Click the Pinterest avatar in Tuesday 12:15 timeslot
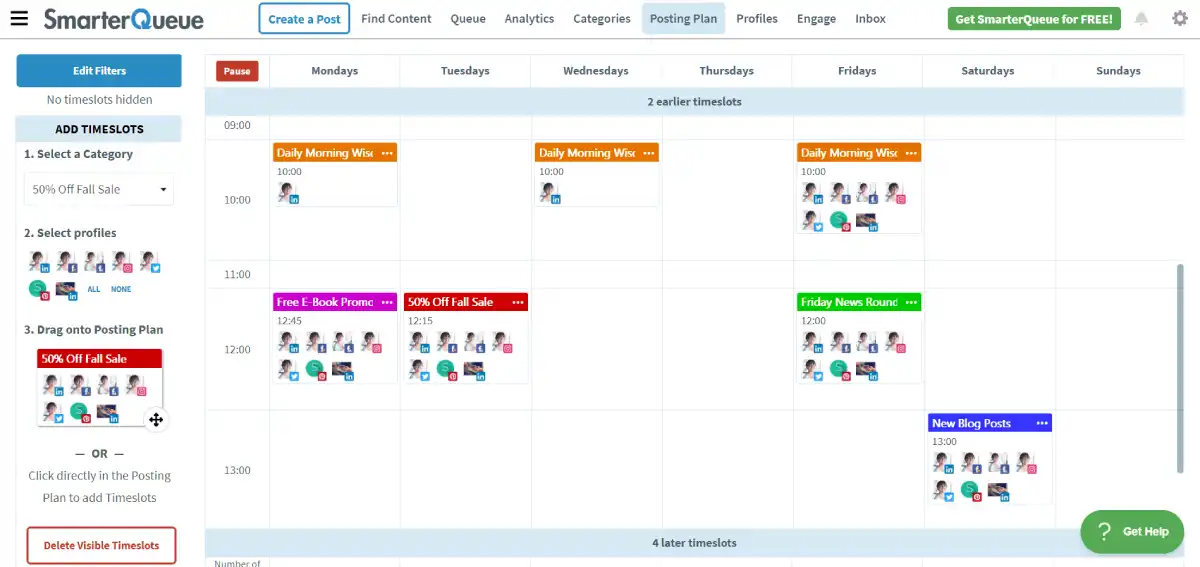 tap(446, 369)
